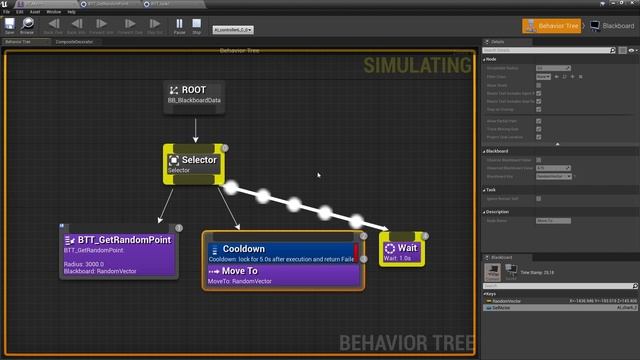Click the Back Into step icon

(77, 24)
